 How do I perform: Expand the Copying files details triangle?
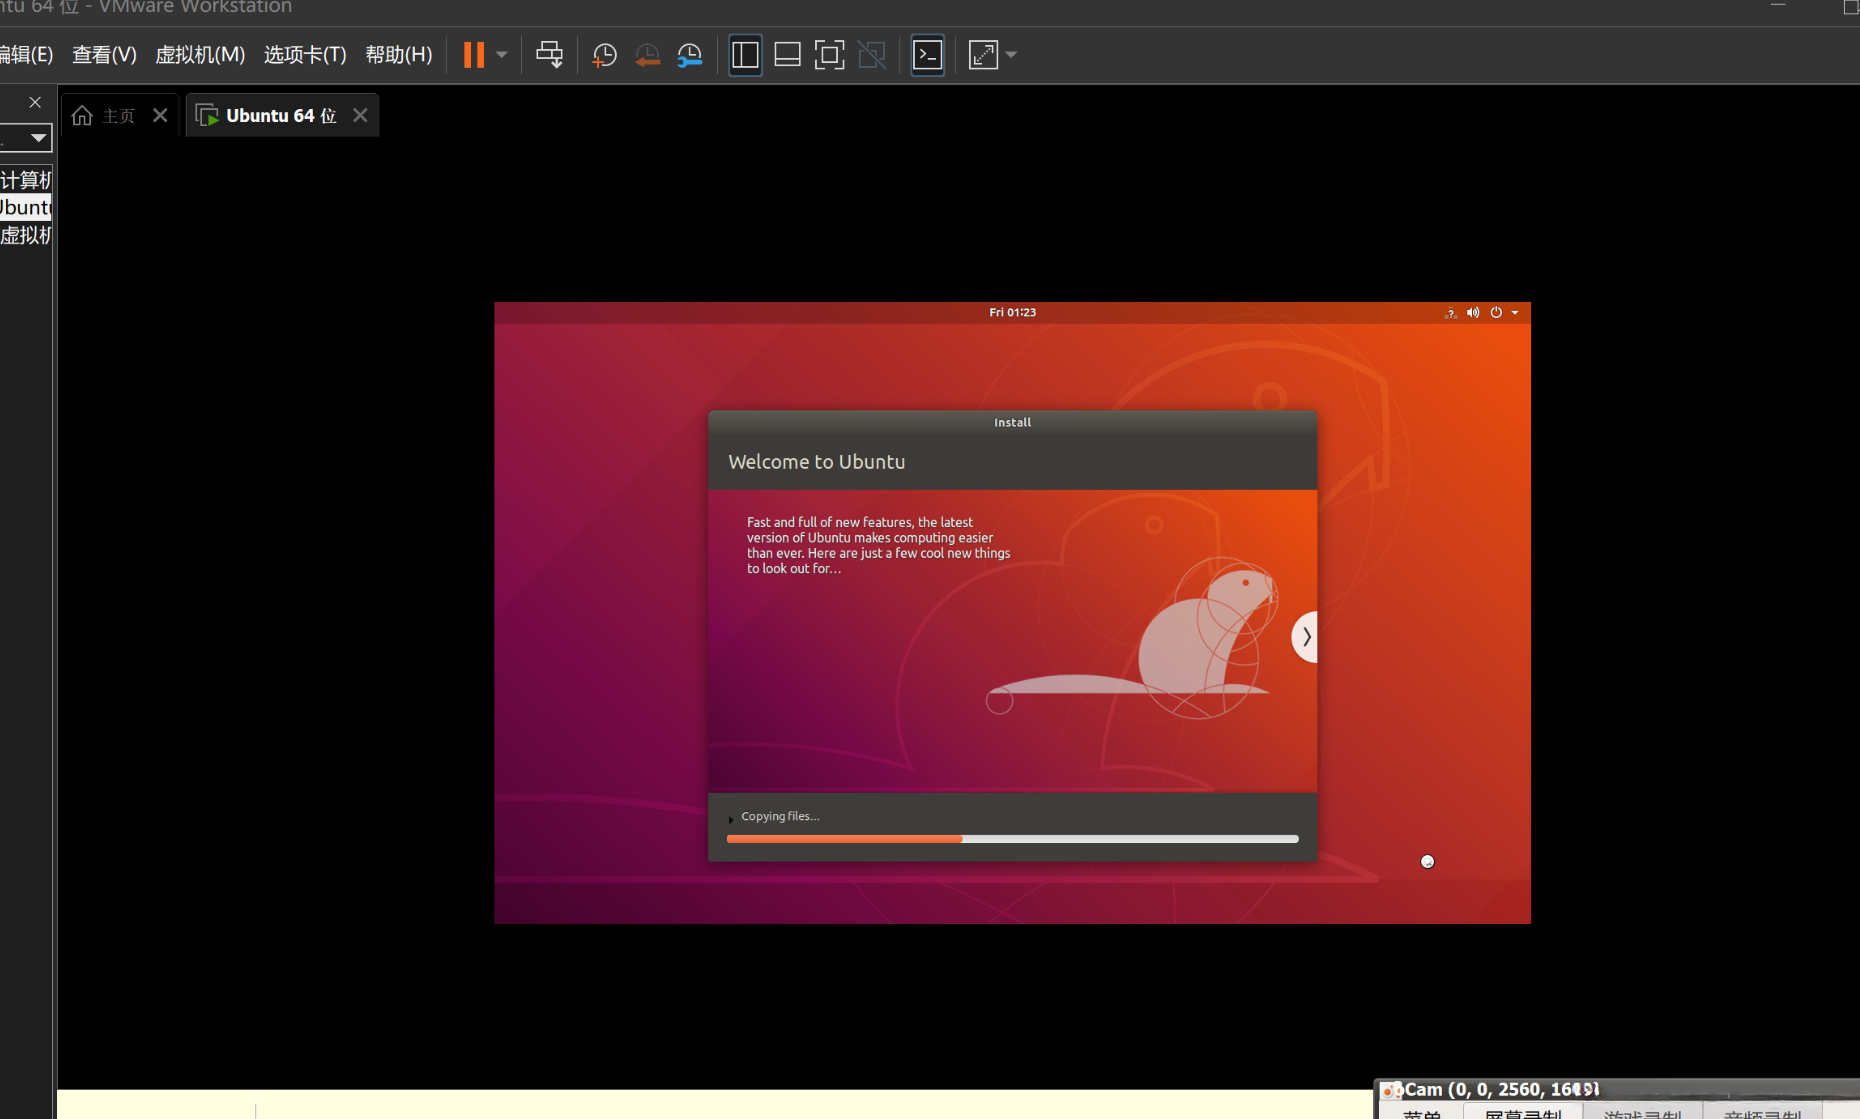coord(731,819)
